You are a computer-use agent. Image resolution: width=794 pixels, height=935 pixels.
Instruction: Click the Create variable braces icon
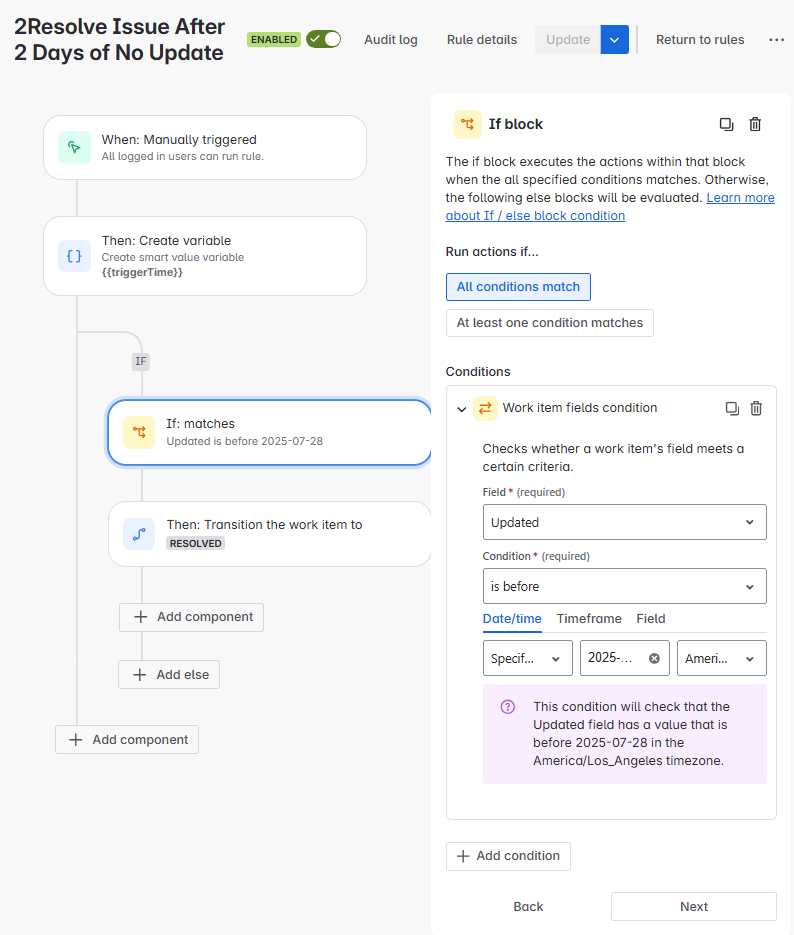75,256
